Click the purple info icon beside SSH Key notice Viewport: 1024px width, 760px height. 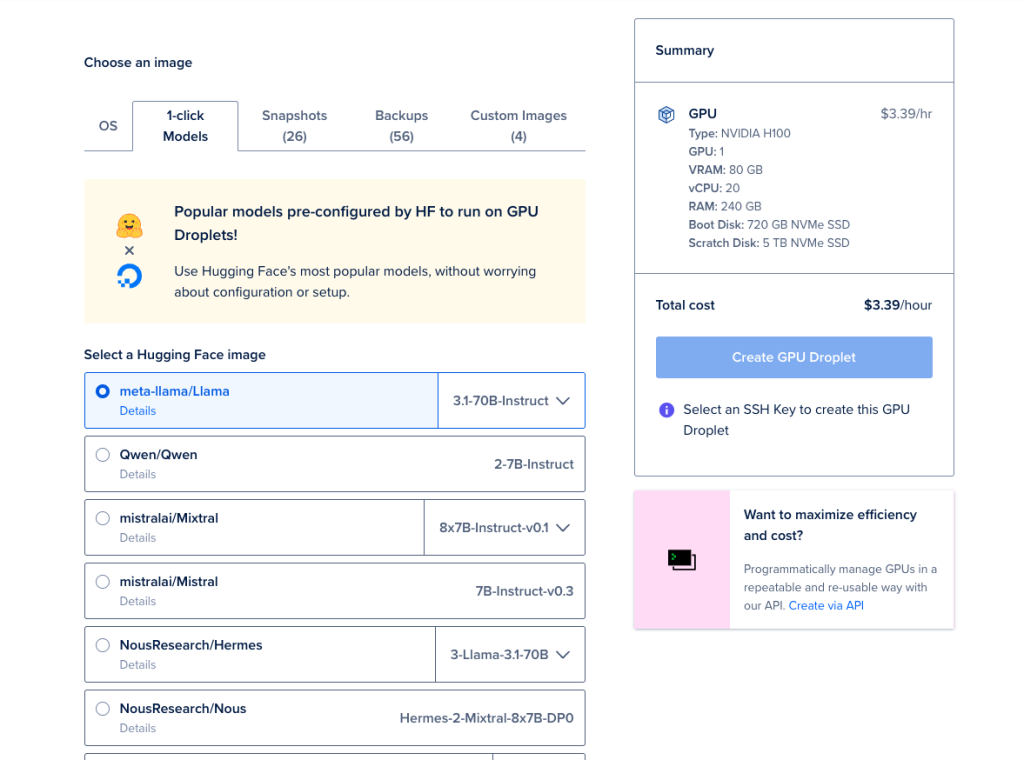pos(666,410)
